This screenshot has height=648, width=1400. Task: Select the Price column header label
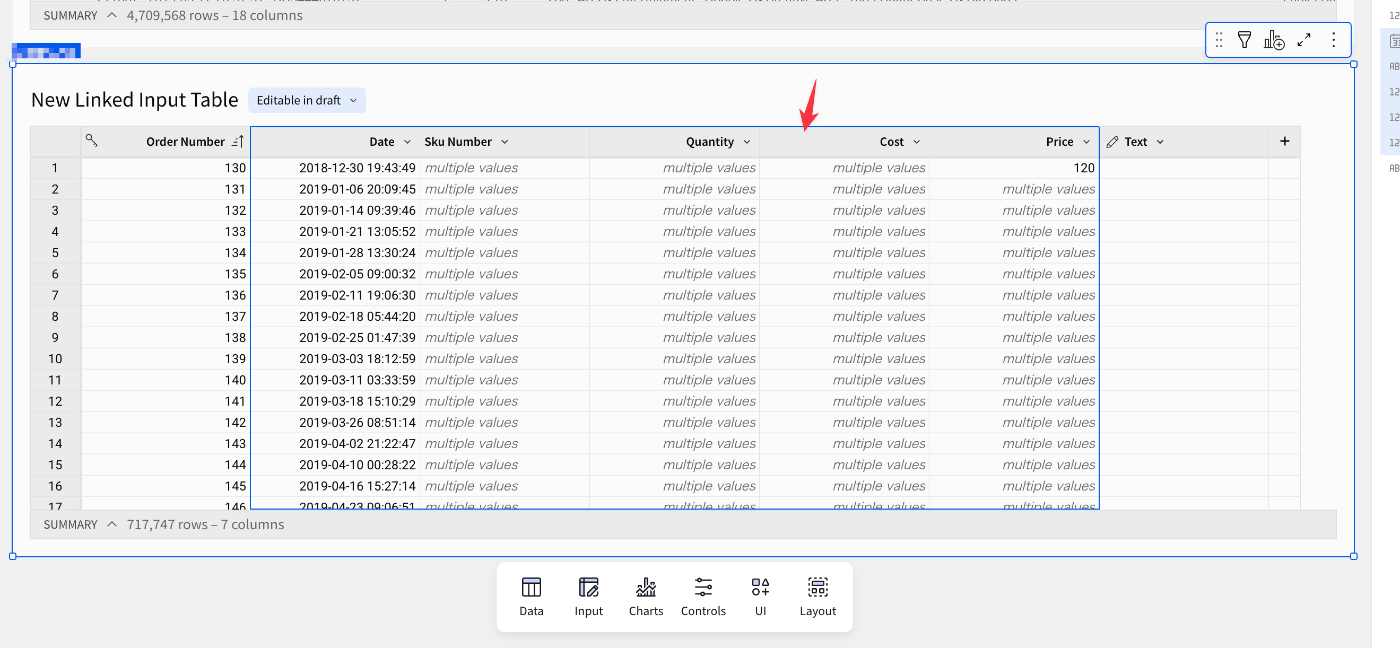(x=1060, y=142)
